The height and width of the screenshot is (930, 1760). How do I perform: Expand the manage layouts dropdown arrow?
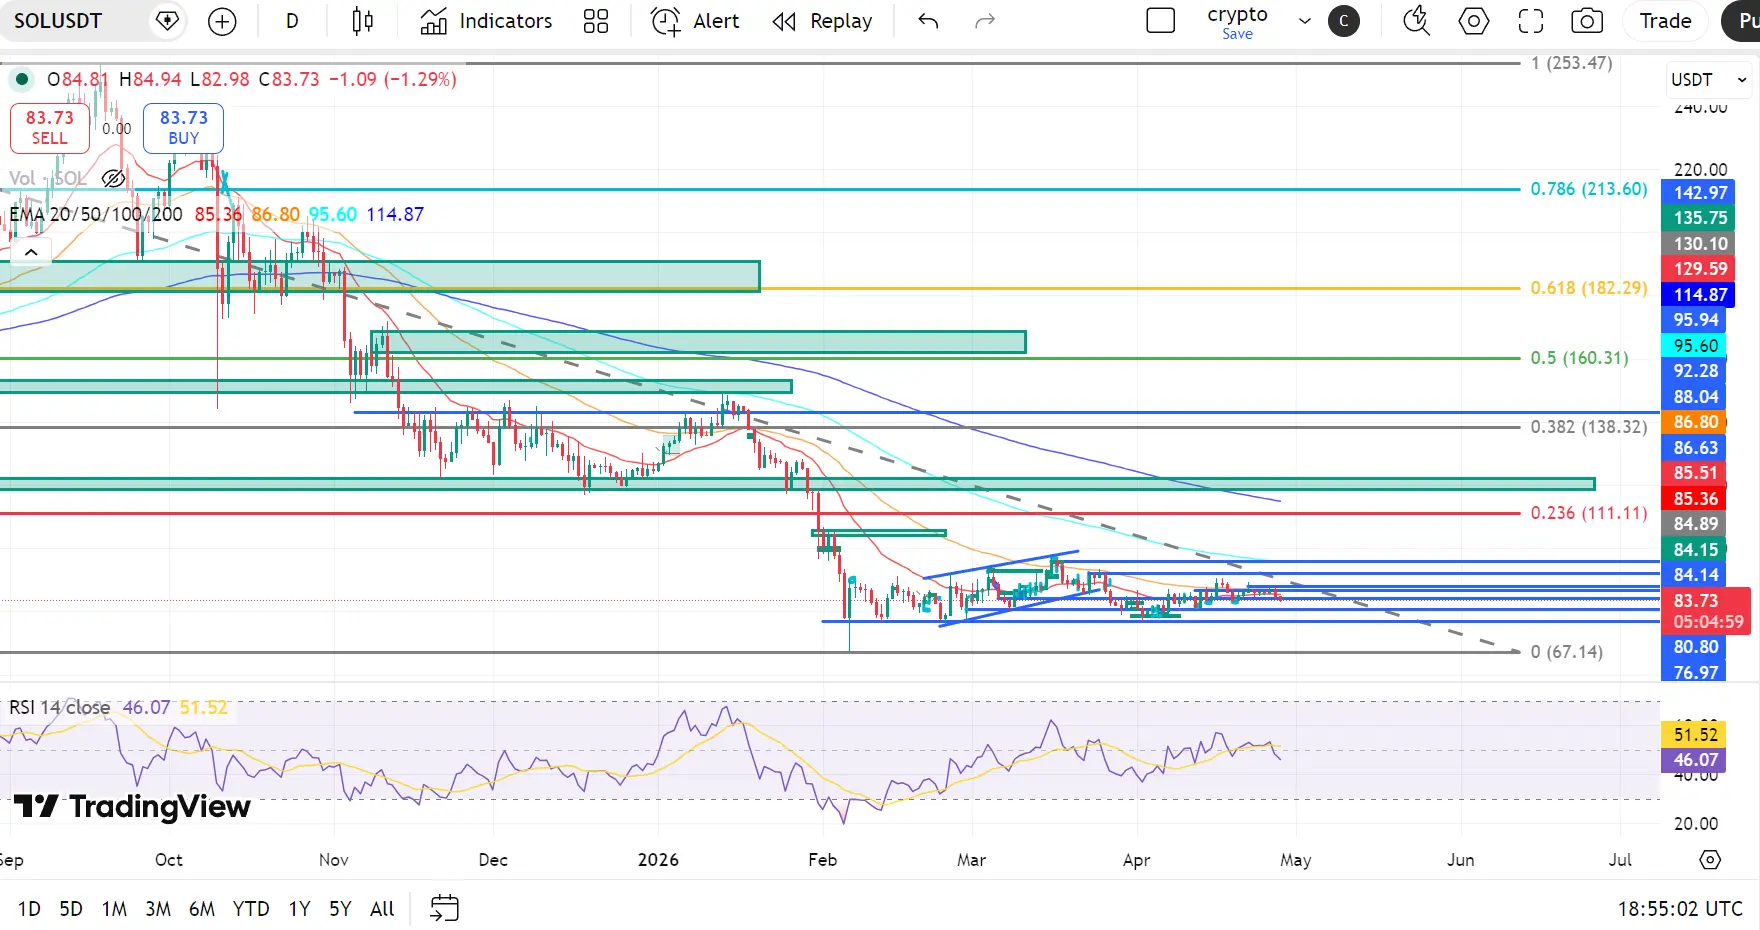1305,21
